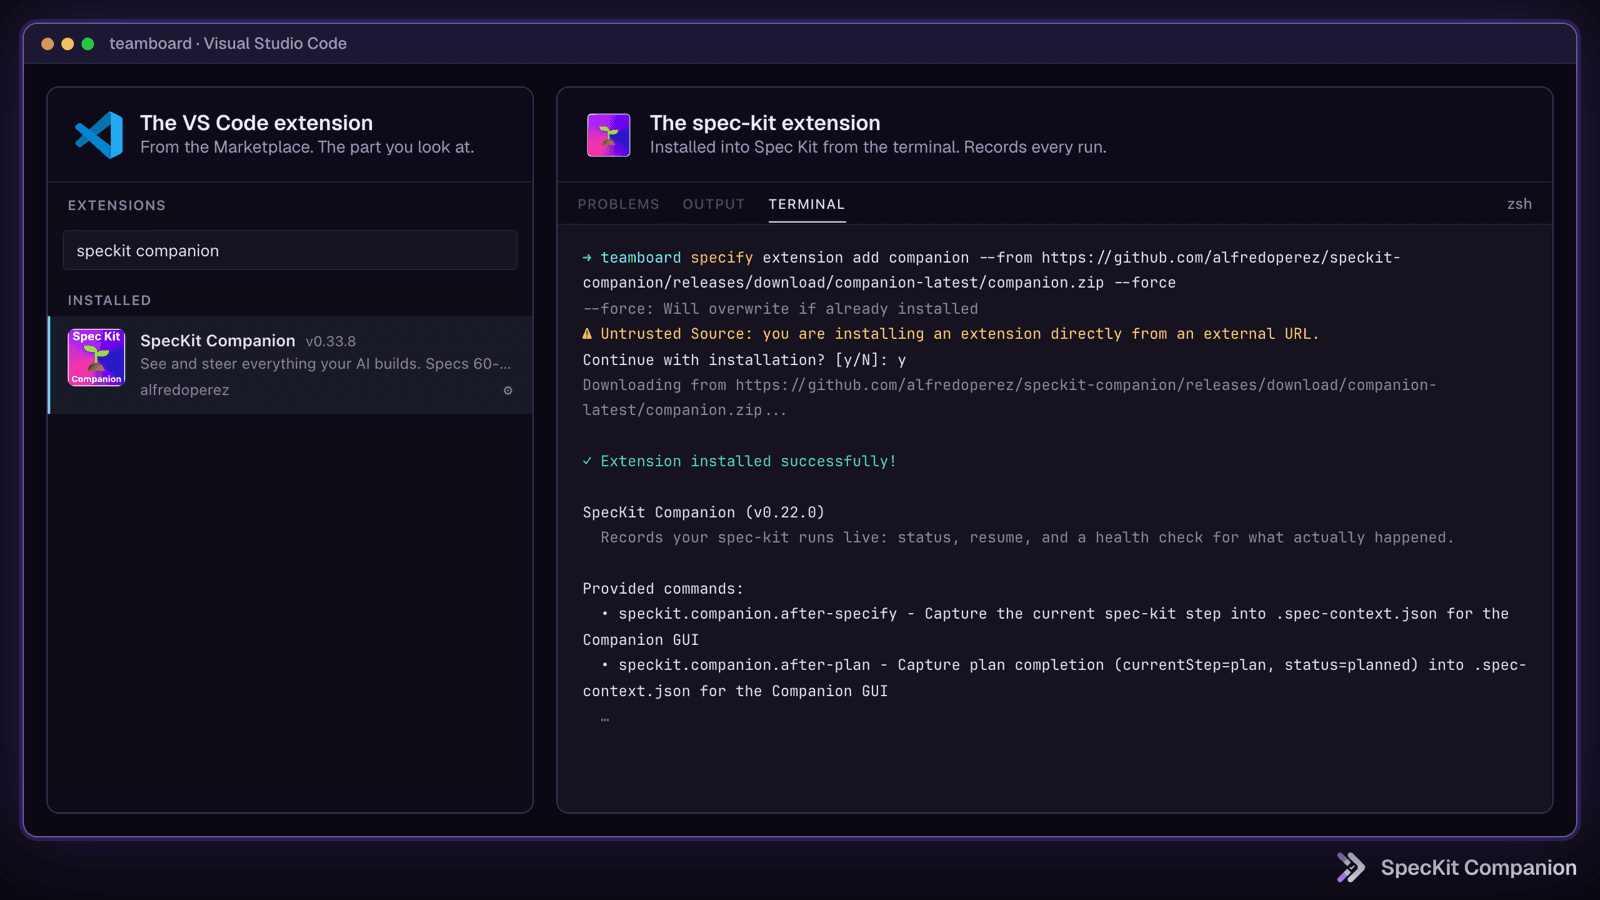The image size is (1600, 900).
Task: Click the green checkmark before Extension installed
Action: 587,461
